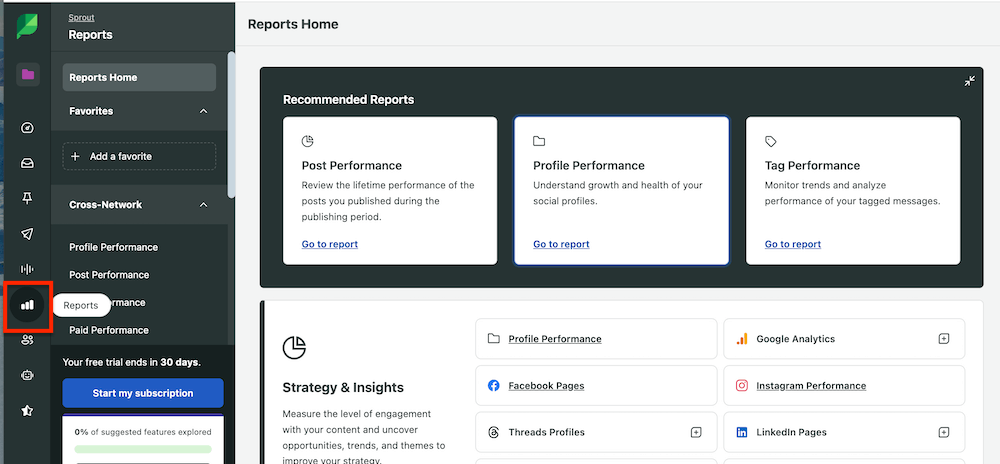This screenshot has width=1000, height=464.
Task: Click the star icon in left rail
Action: point(27,411)
